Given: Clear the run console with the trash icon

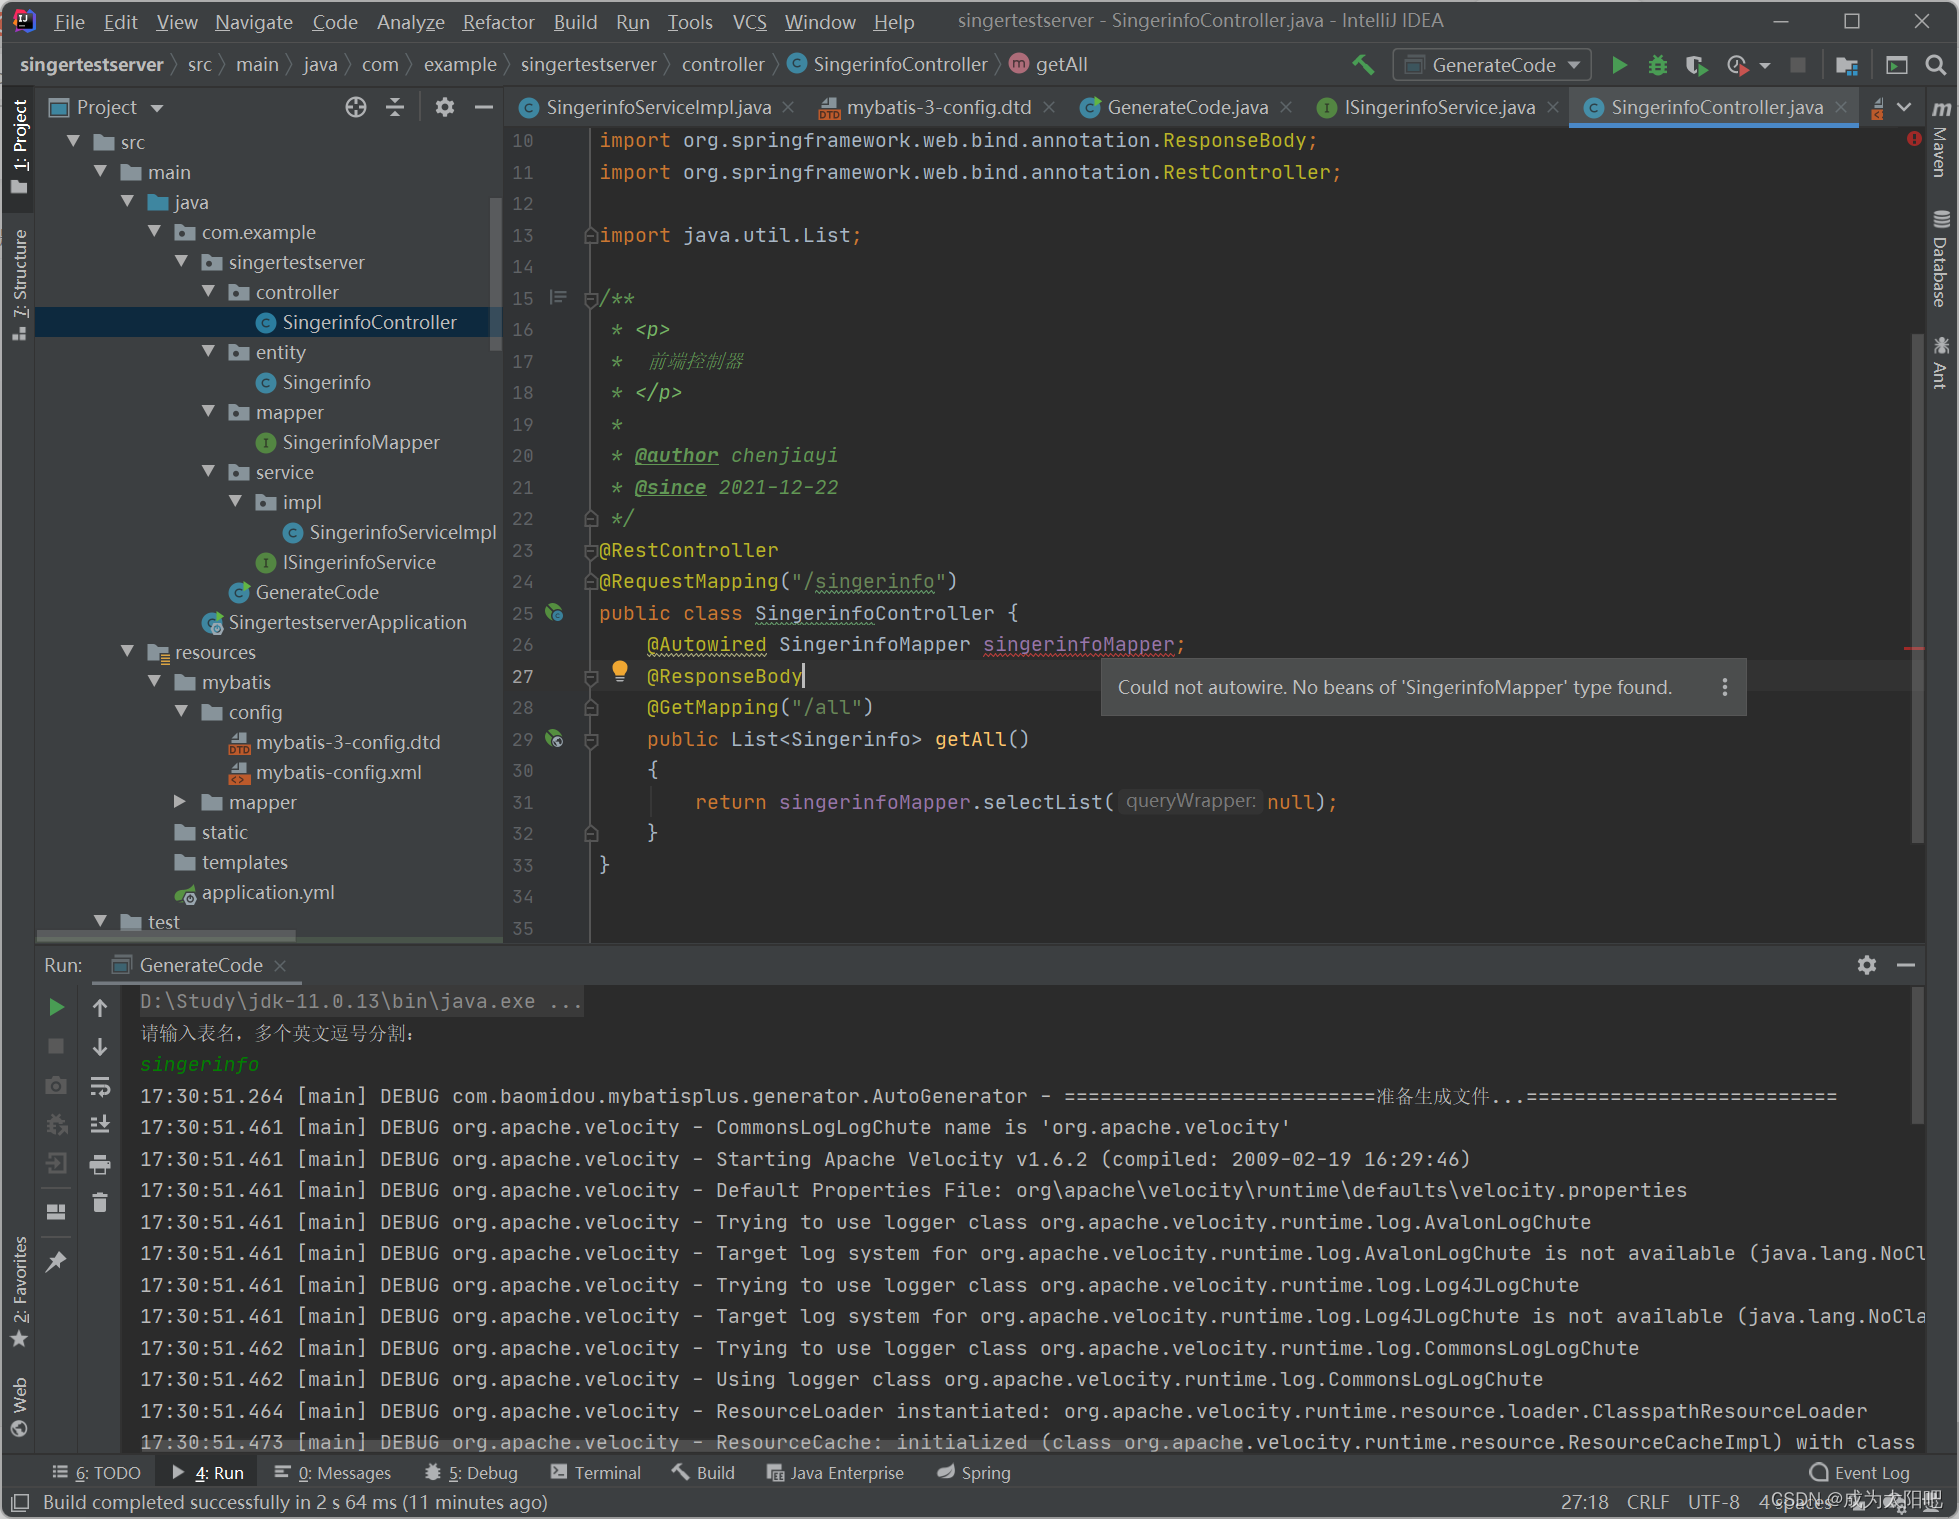Looking at the screenshot, I should (x=100, y=1203).
